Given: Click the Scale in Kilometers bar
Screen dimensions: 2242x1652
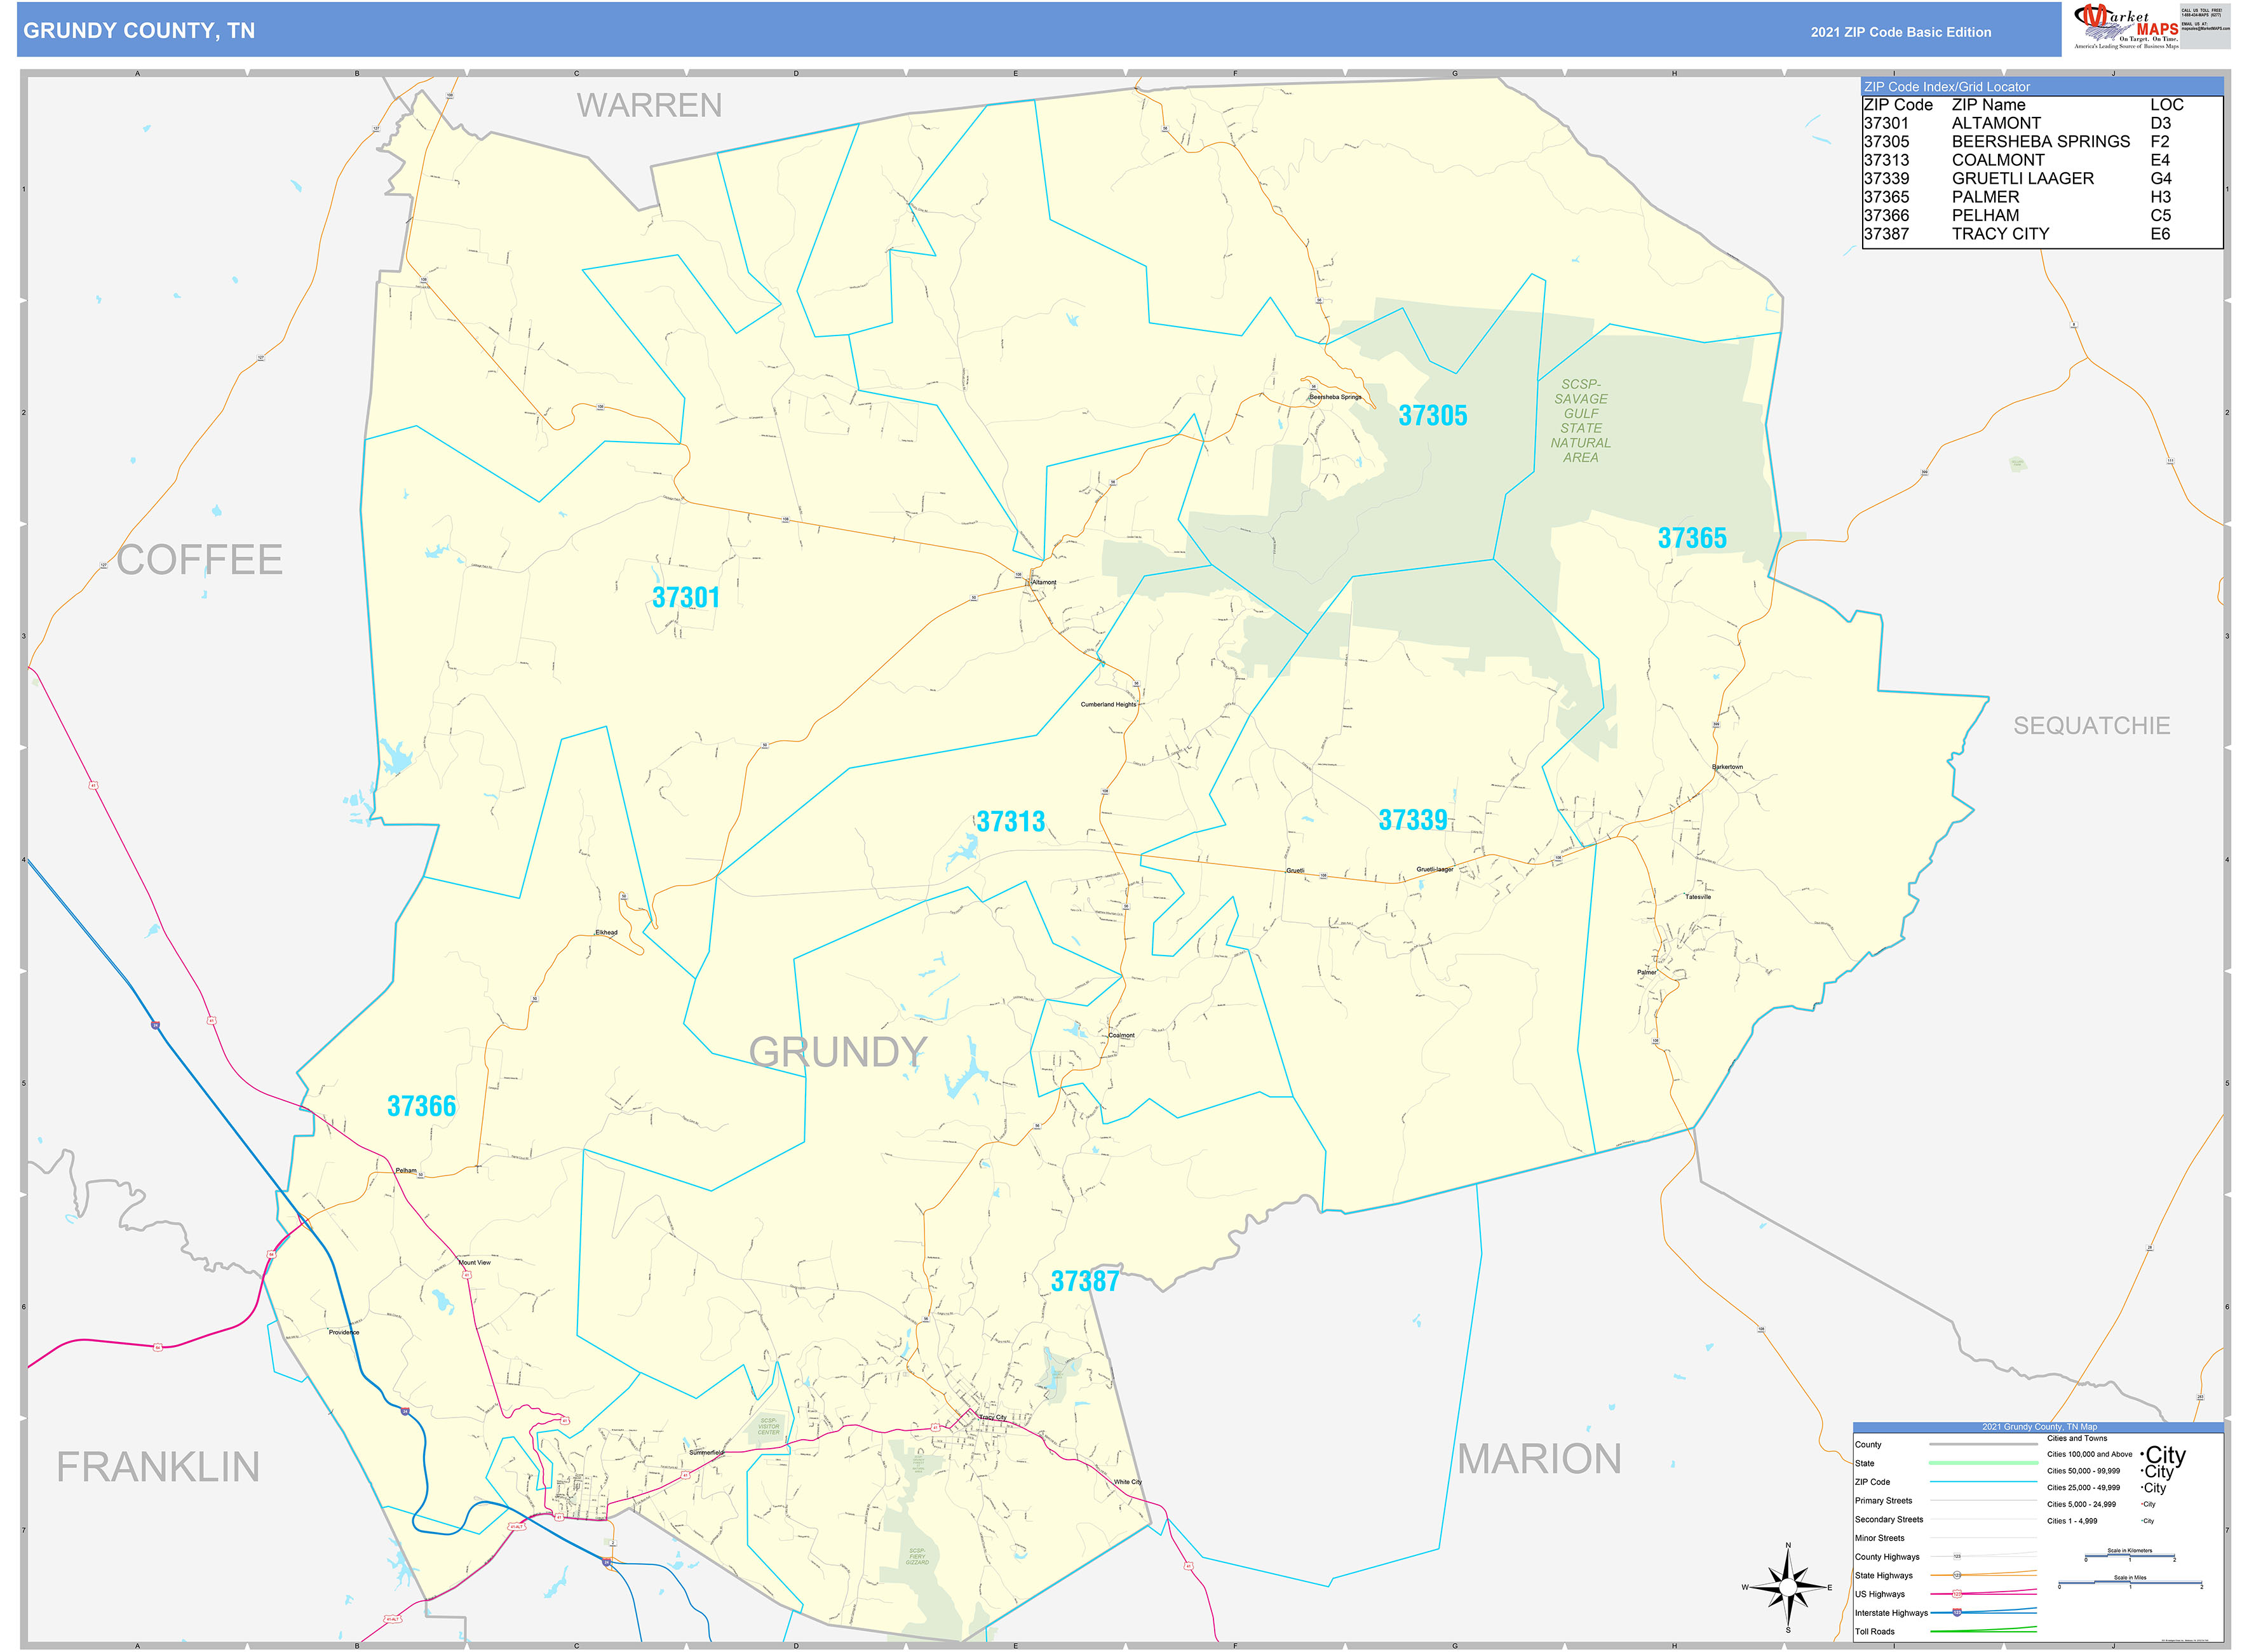Looking at the screenshot, I should [x=2129, y=1557].
